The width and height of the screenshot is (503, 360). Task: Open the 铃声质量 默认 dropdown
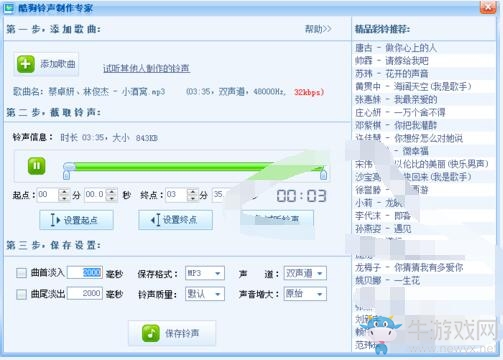tap(205, 294)
